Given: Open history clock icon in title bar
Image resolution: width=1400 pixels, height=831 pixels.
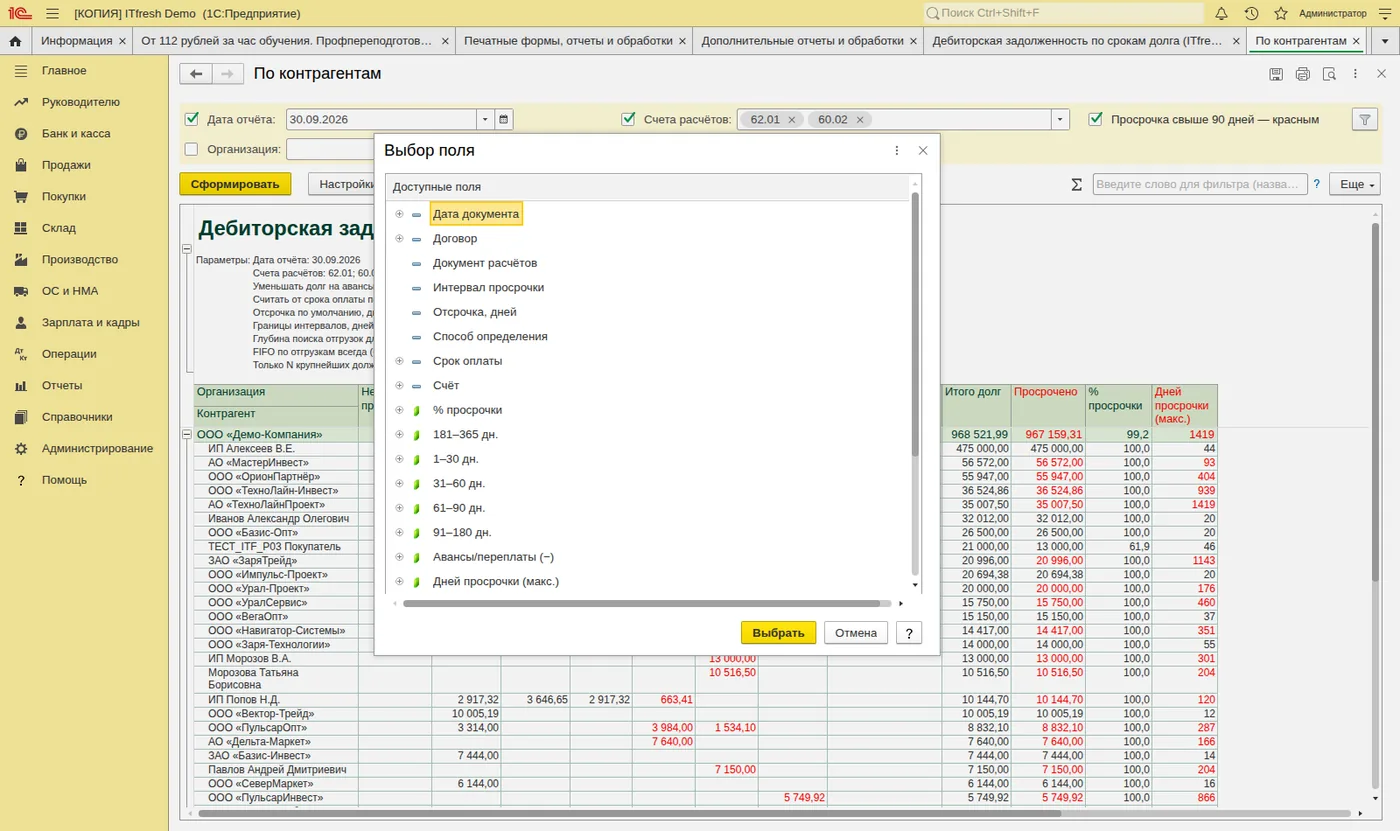Looking at the screenshot, I should [x=1251, y=13].
